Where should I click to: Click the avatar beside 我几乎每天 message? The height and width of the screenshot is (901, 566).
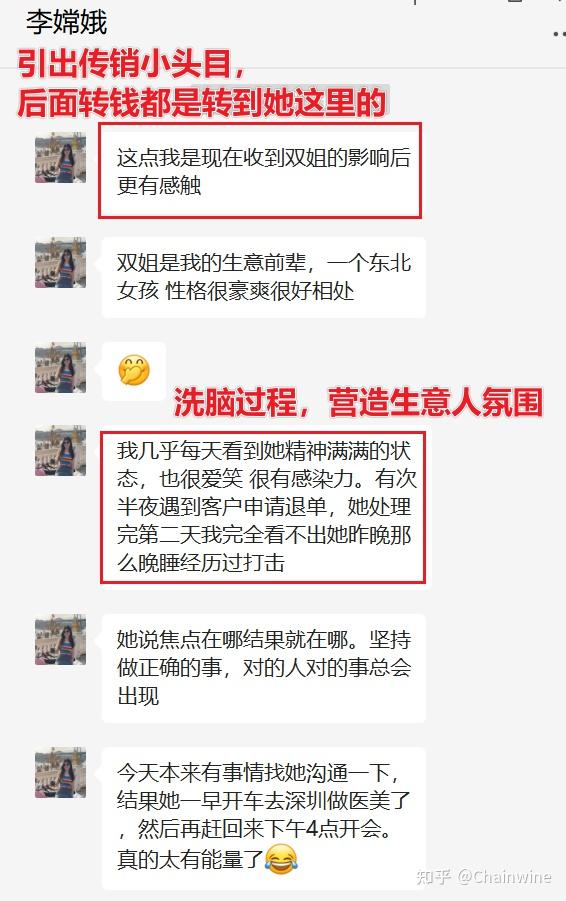[x=60, y=450]
